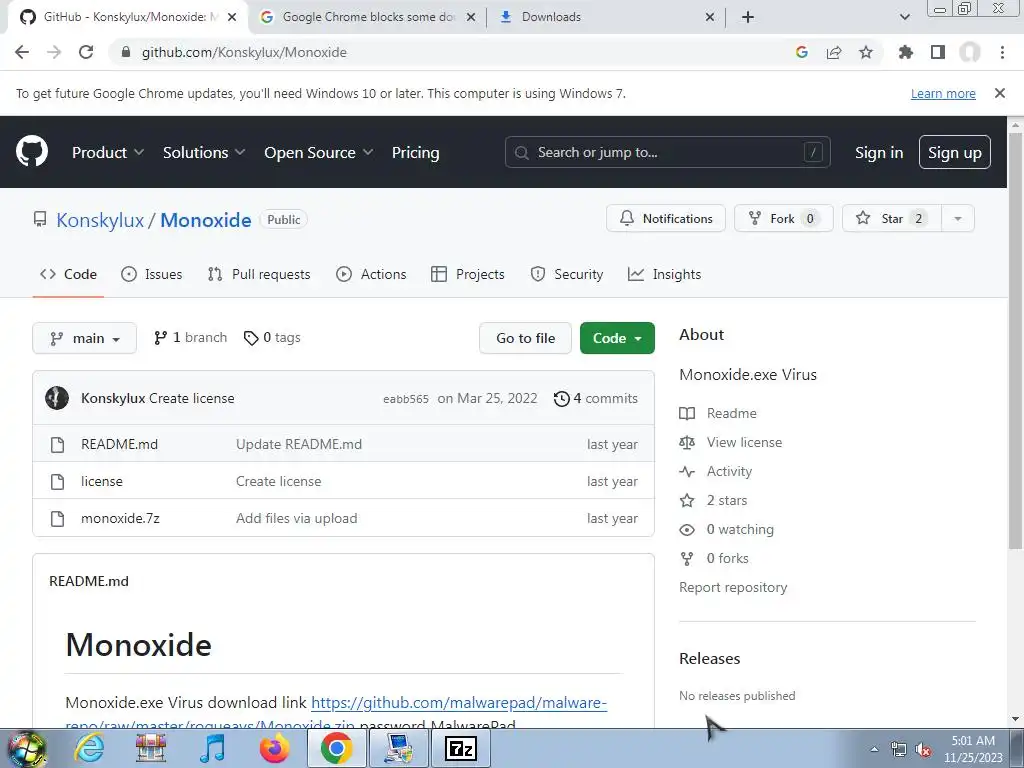
Task: Fork the Monoxide repository
Action: [x=784, y=219]
